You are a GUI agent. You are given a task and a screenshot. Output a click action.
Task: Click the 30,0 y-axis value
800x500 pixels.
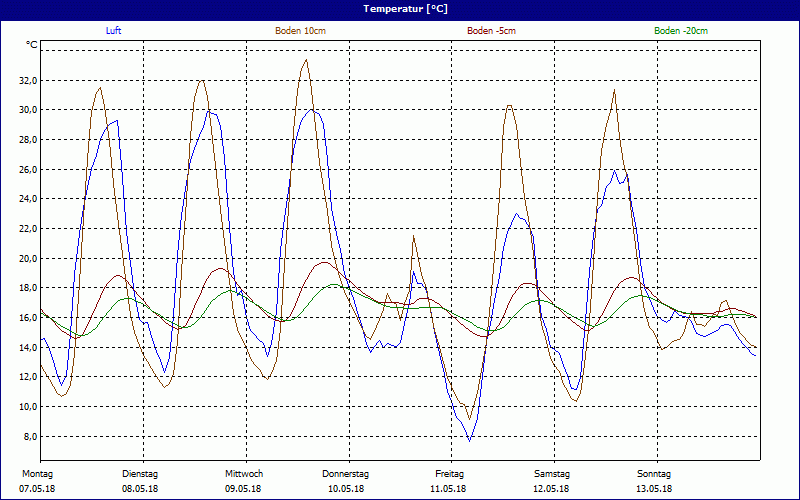coord(27,110)
